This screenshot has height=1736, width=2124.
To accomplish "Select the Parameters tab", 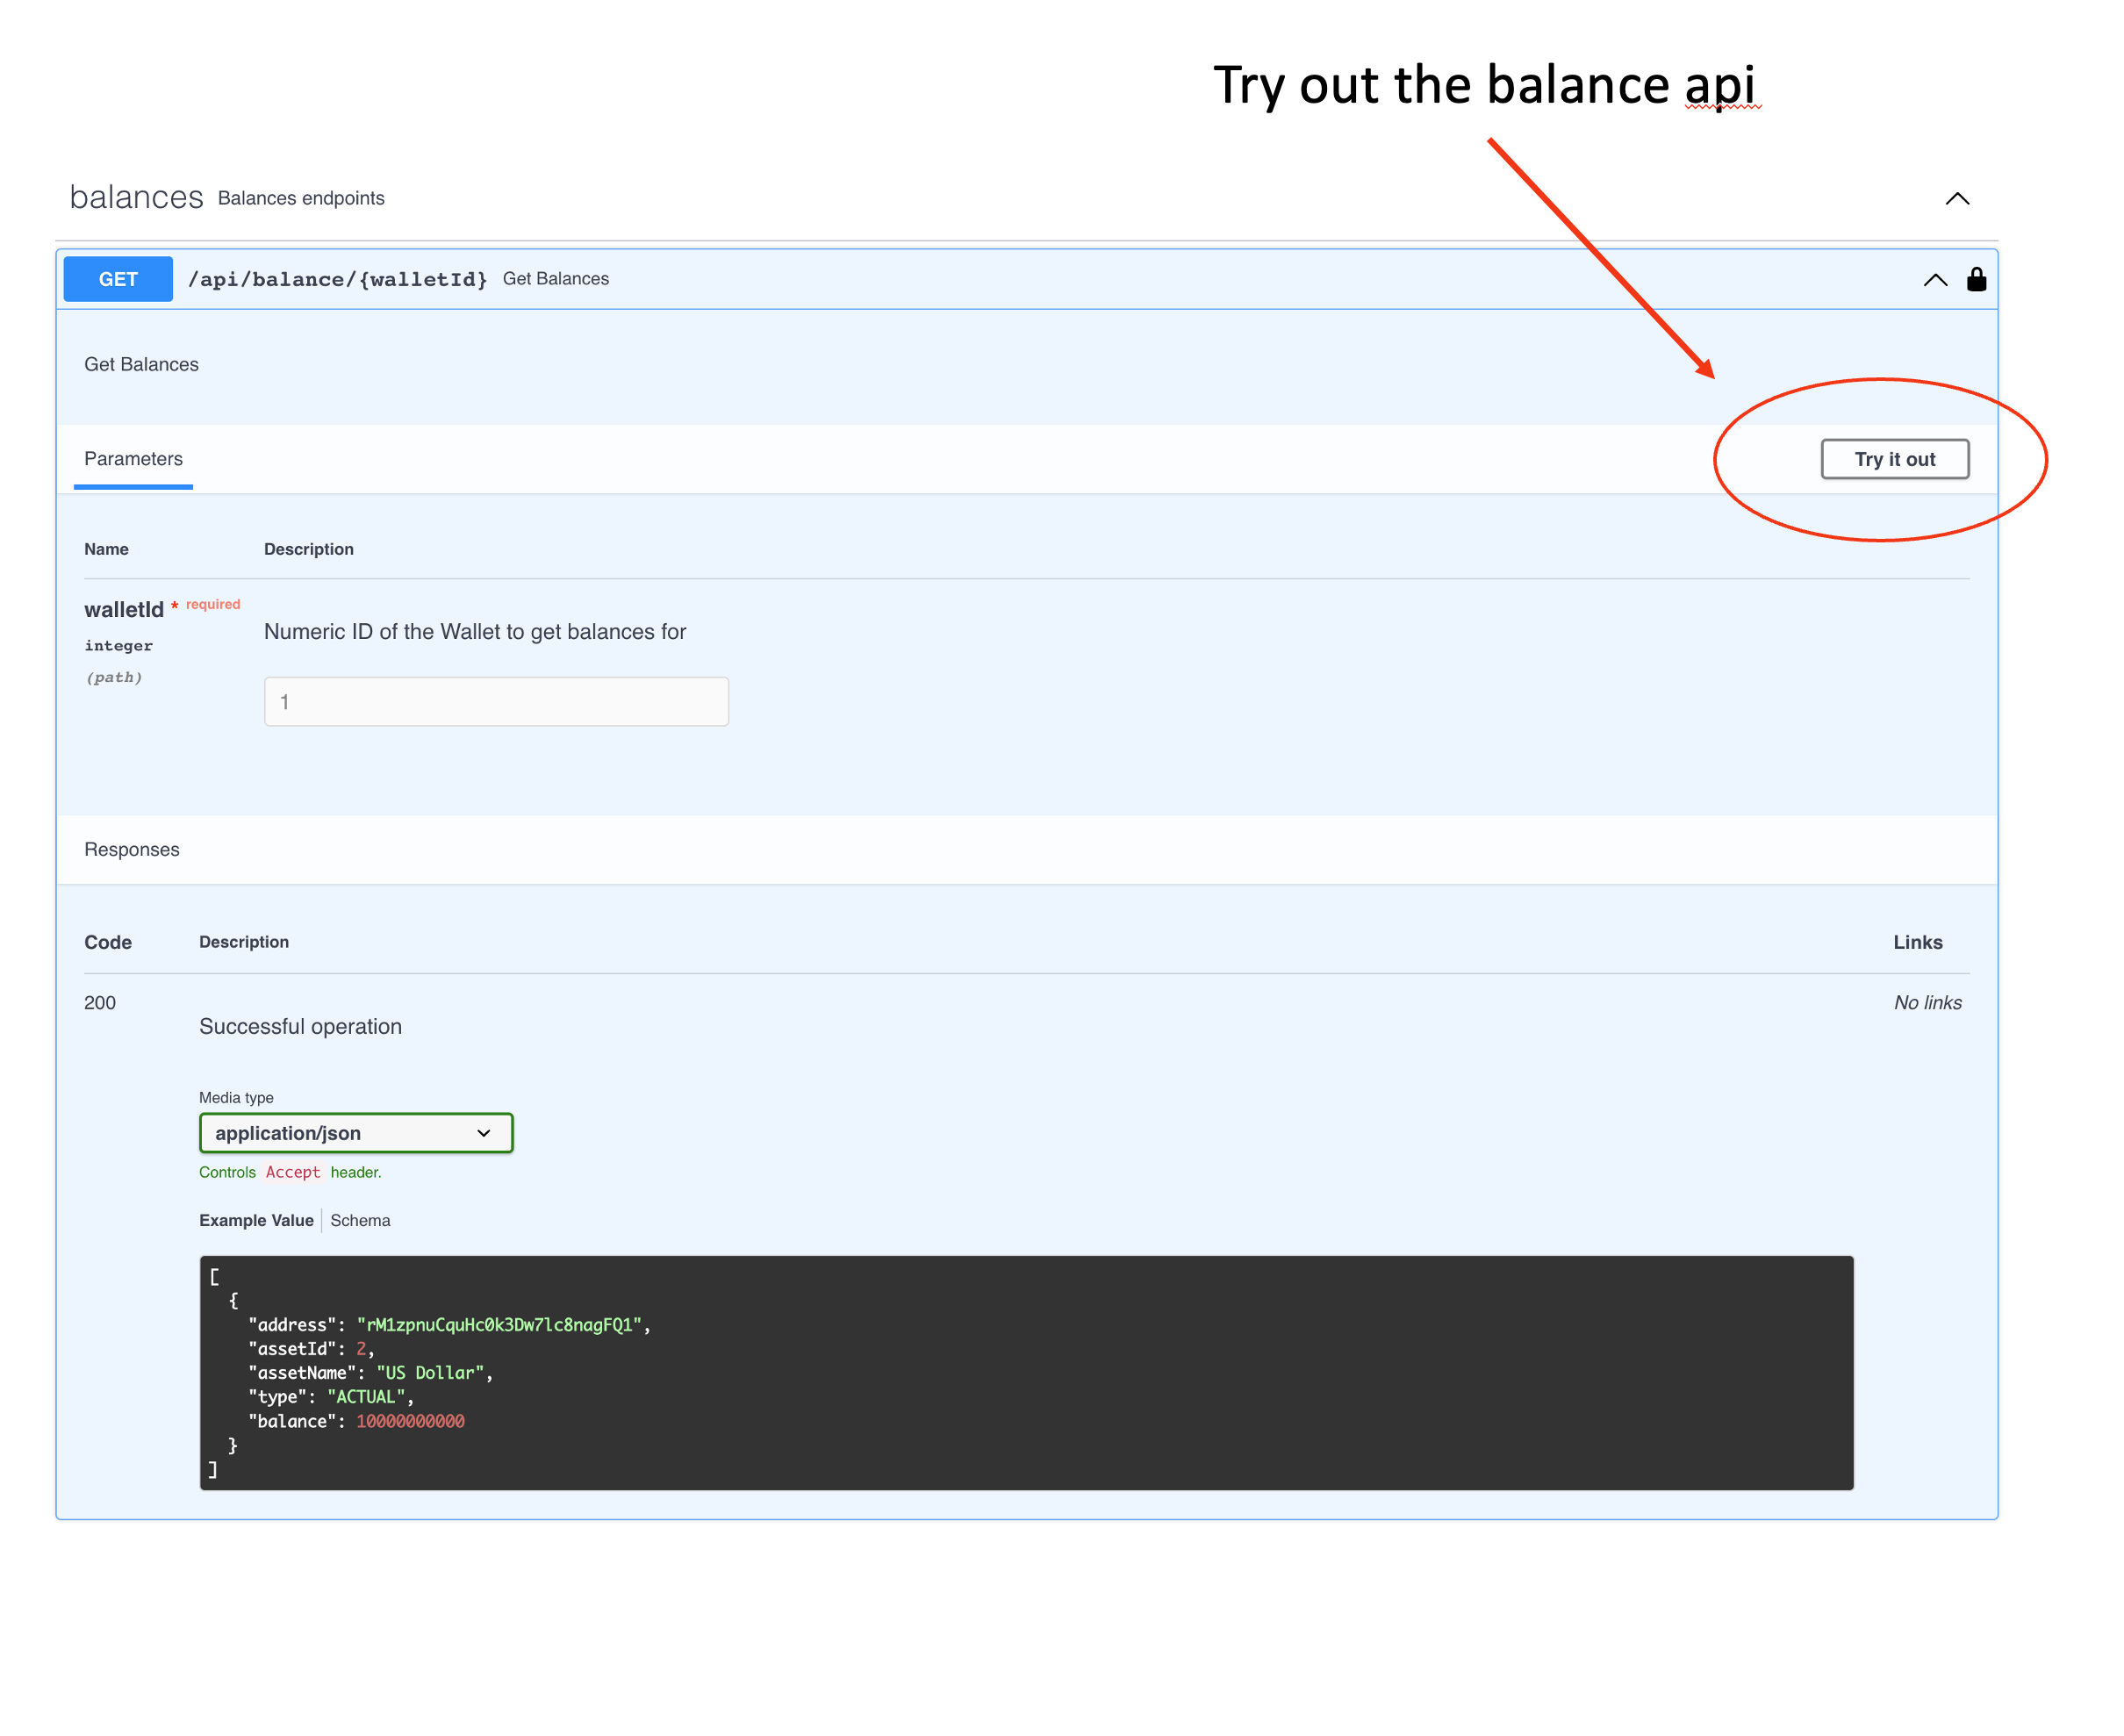I will [x=133, y=459].
